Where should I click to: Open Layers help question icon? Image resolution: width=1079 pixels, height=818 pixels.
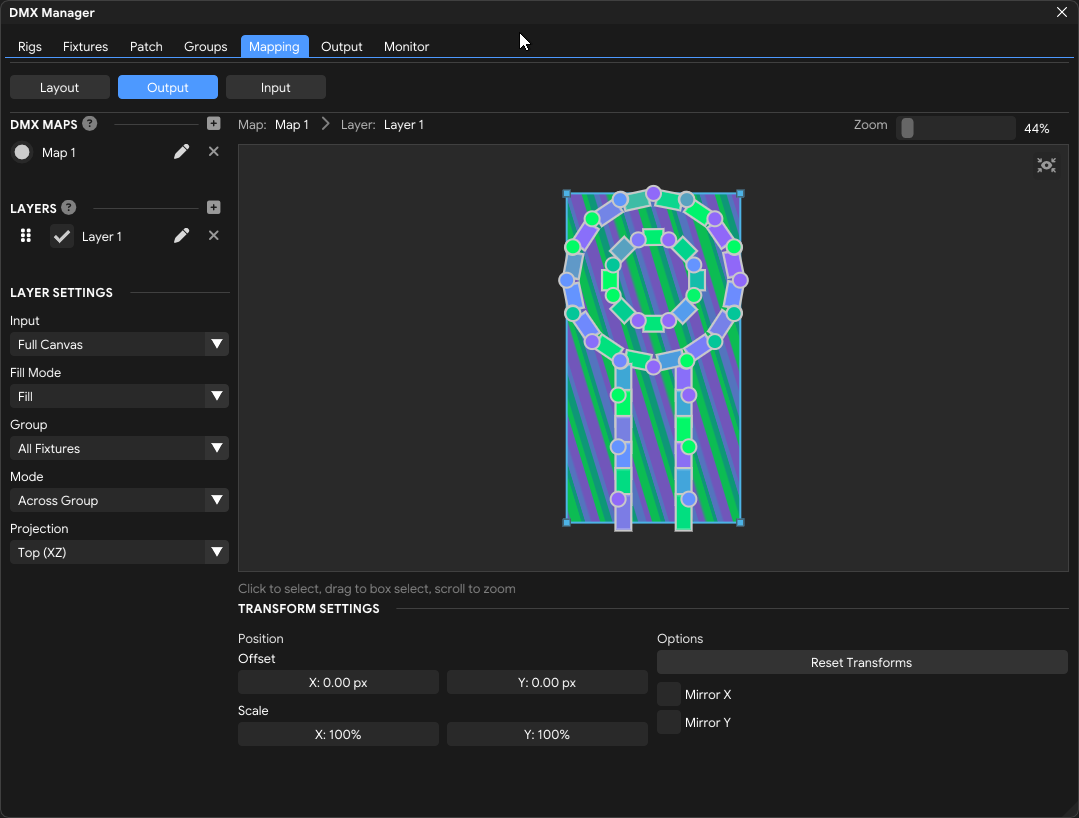tap(69, 207)
